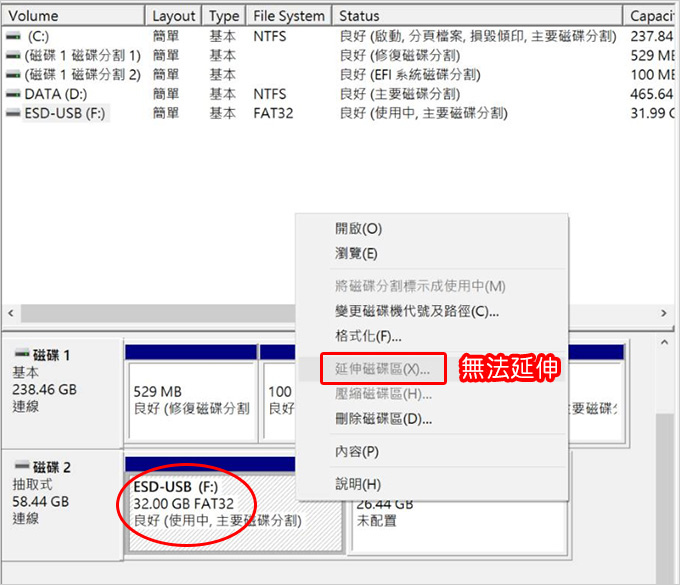Select the 100 MB partition block on 磁碟 1

tap(278, 394)
